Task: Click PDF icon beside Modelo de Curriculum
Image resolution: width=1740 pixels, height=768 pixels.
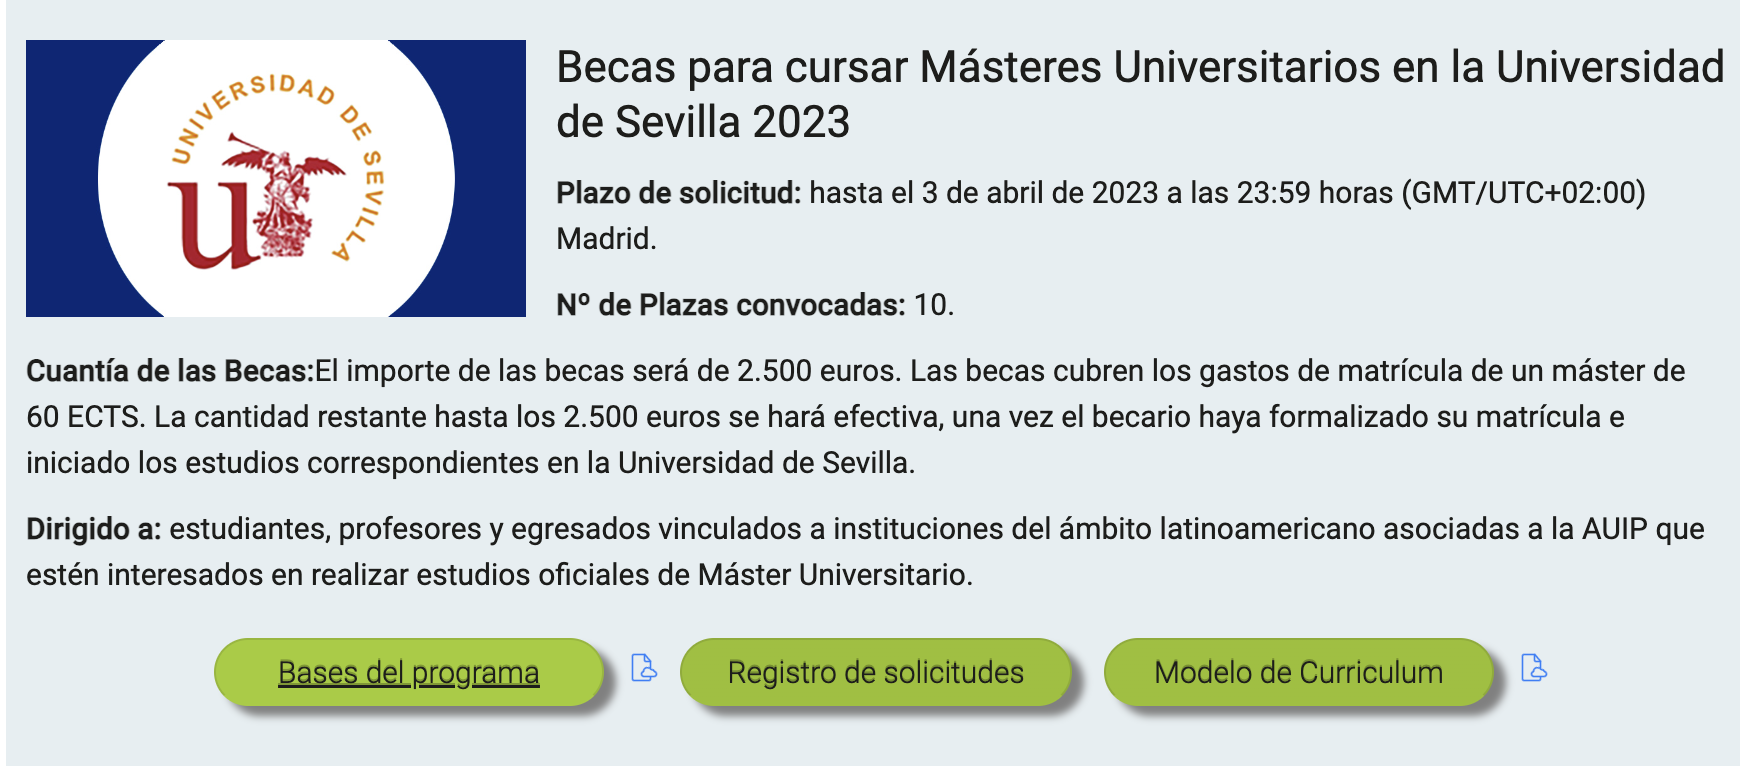Action: (1534, 668)
